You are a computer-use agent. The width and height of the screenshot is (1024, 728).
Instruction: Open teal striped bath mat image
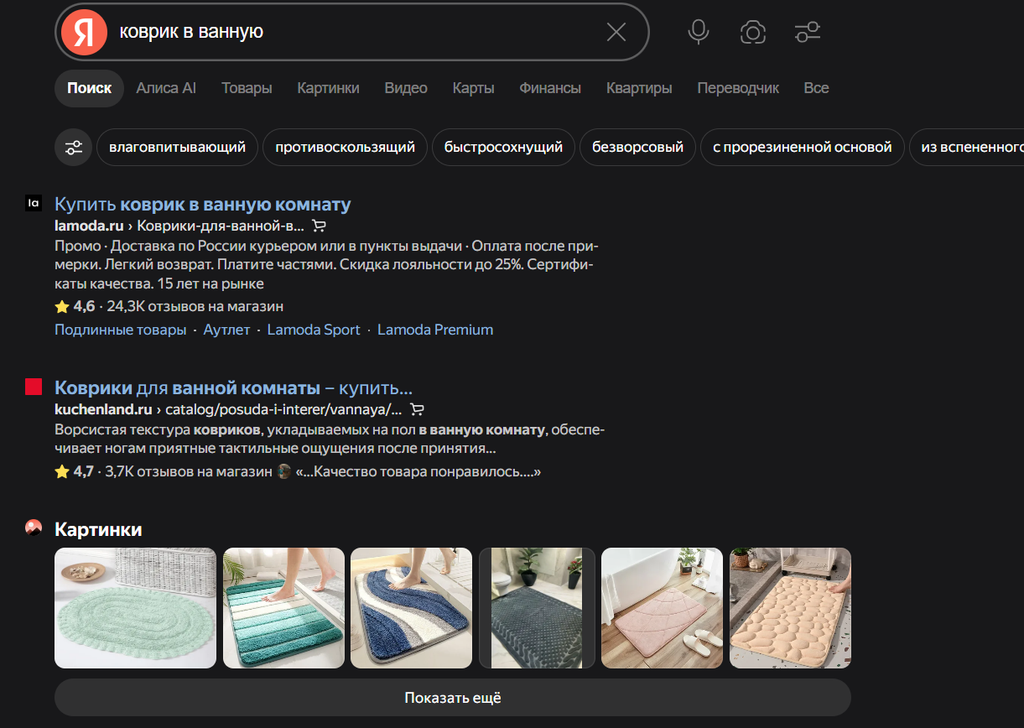click(283, 608)
